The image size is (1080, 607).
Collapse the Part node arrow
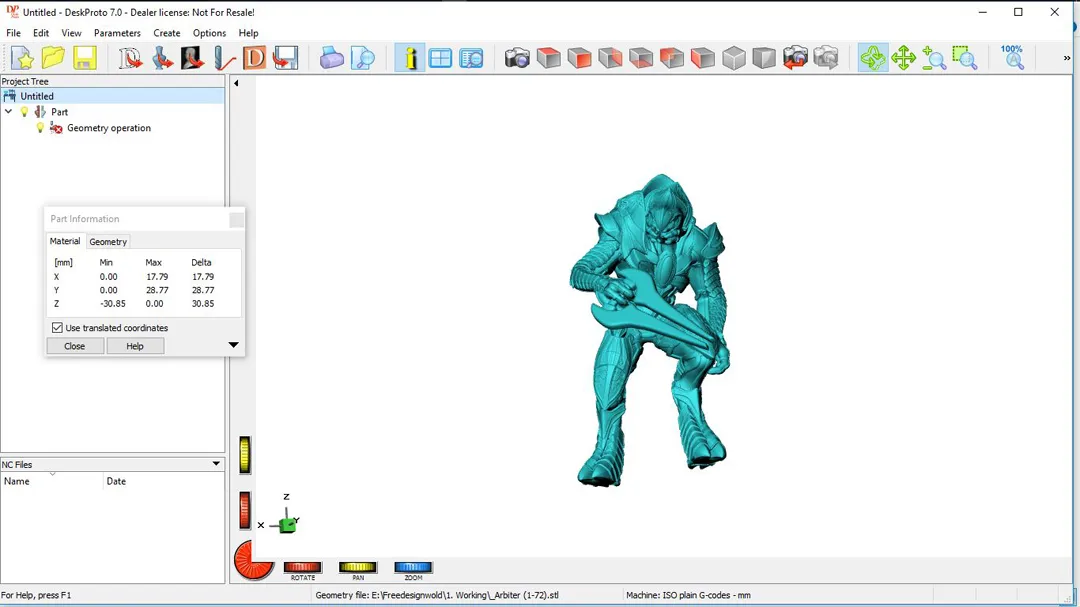(8, 112)
